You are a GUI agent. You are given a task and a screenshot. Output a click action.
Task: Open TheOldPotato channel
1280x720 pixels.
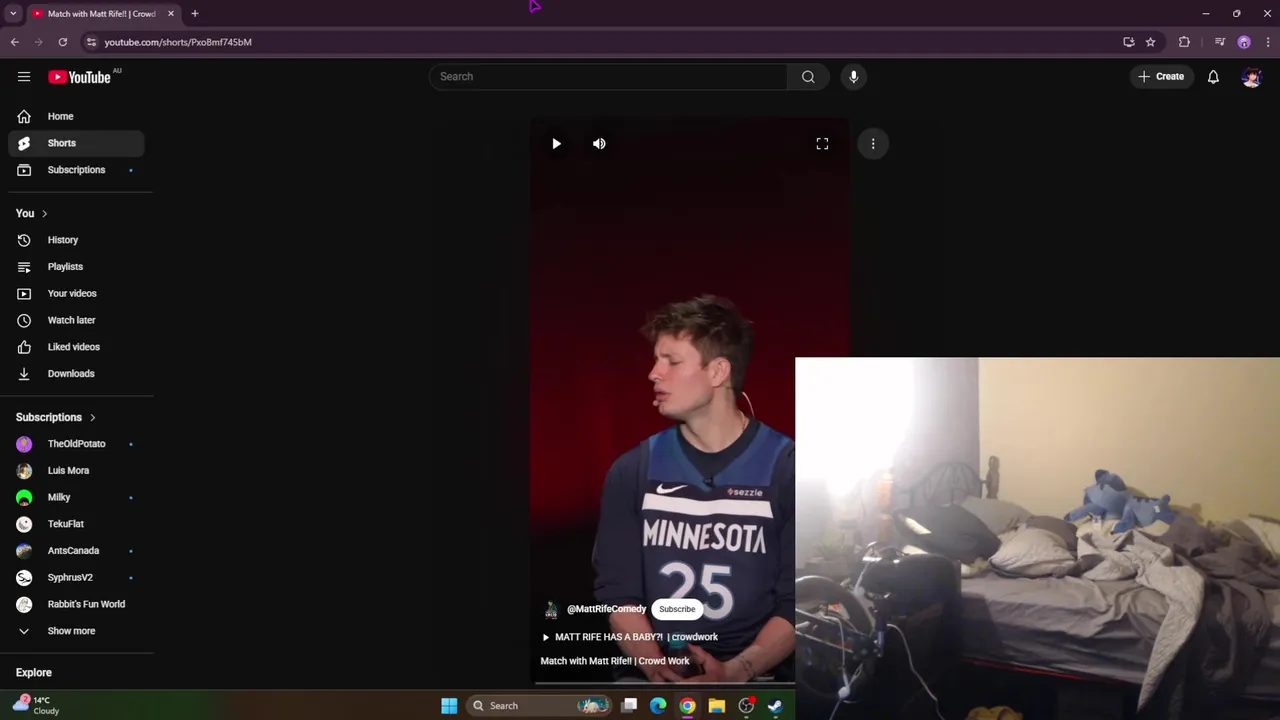77,444
